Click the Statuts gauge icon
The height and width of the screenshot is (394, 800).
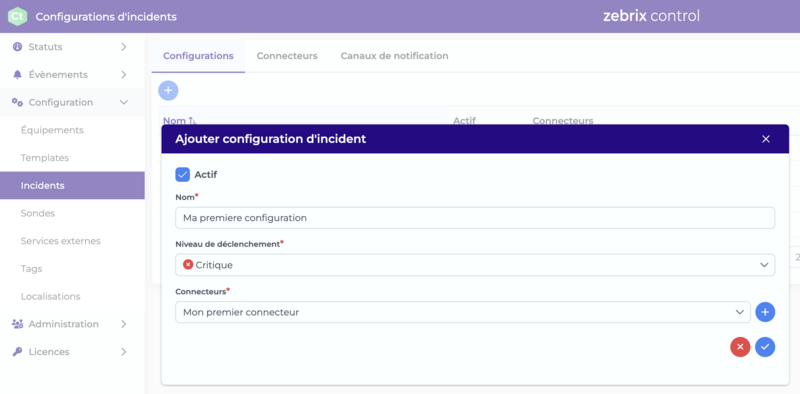17,47
